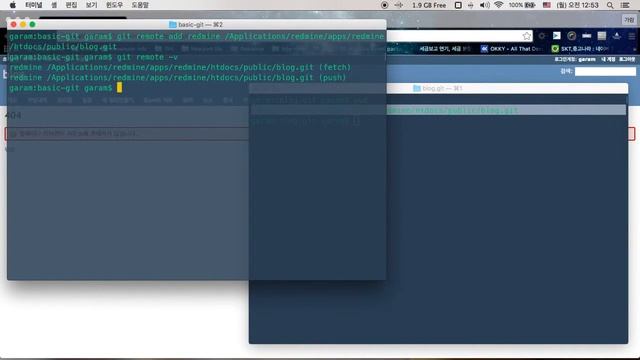Open the 윈도우 menu

tap(114, 5)
